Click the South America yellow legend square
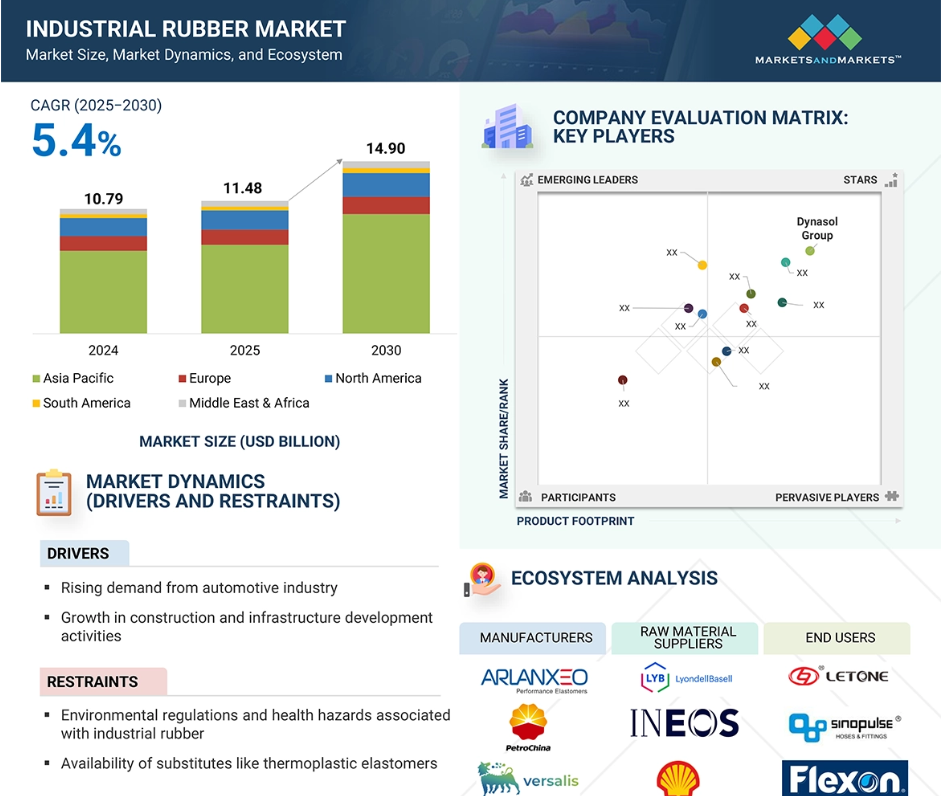Image resolution: width=942 pixels, height=796 pixels. [x=36, y=403]
